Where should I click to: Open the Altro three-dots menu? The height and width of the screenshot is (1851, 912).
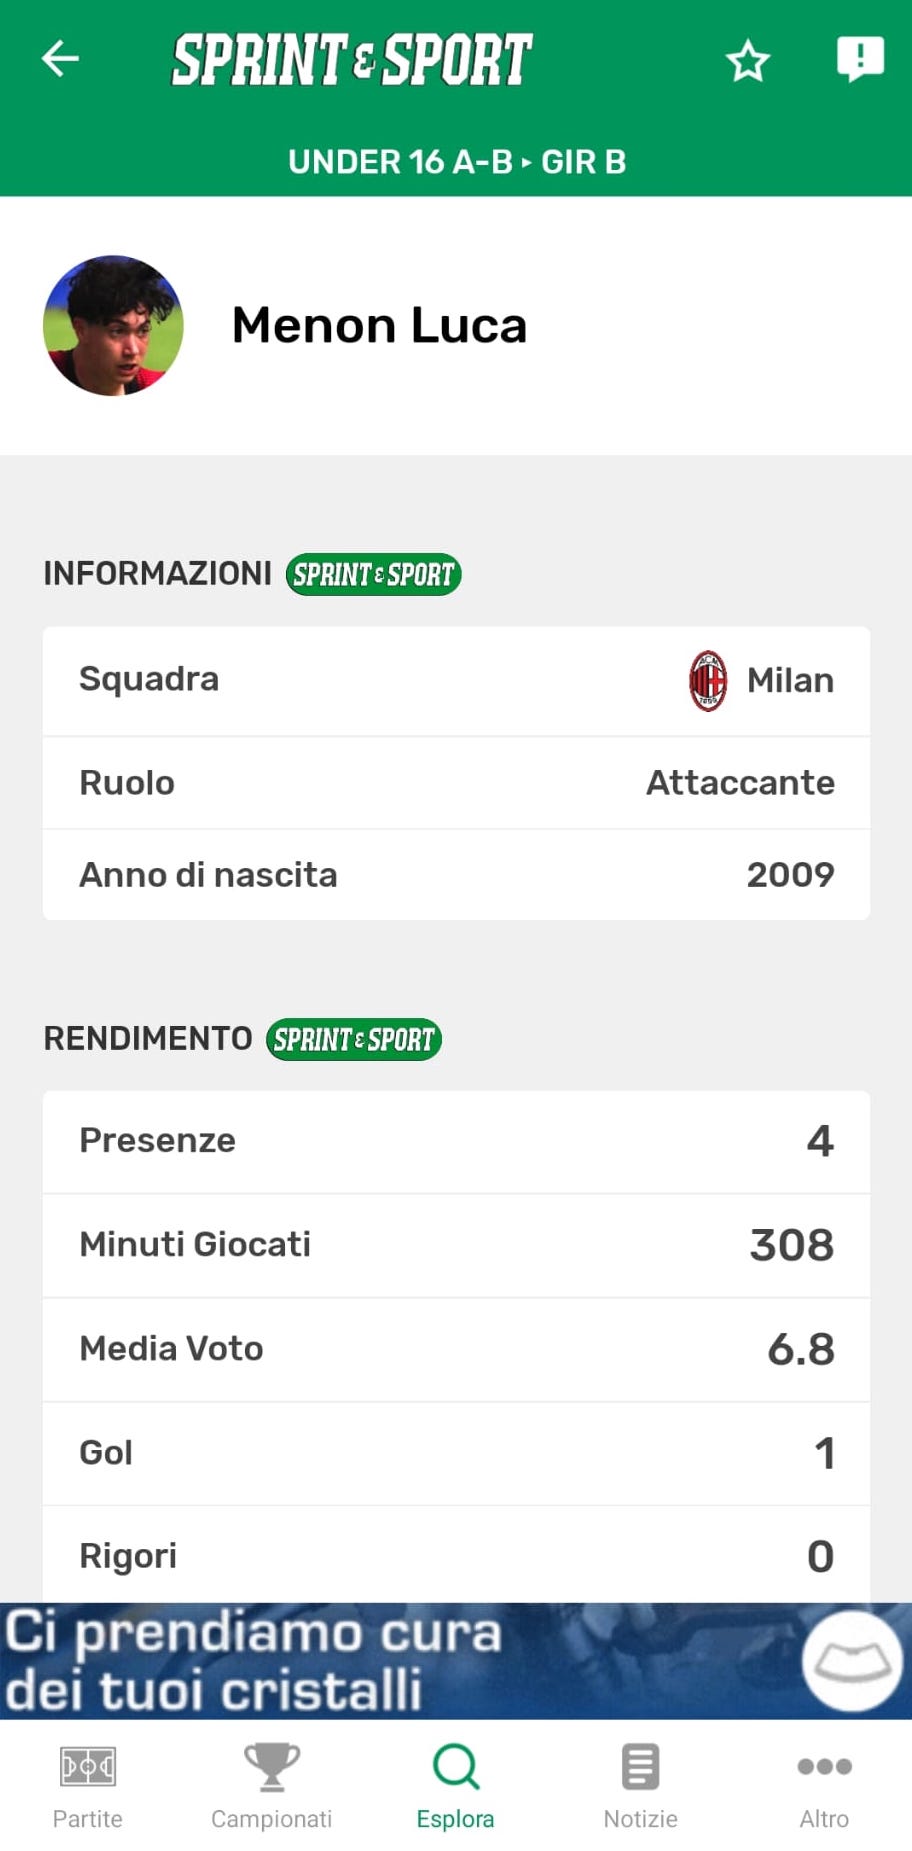point(824,1767)
